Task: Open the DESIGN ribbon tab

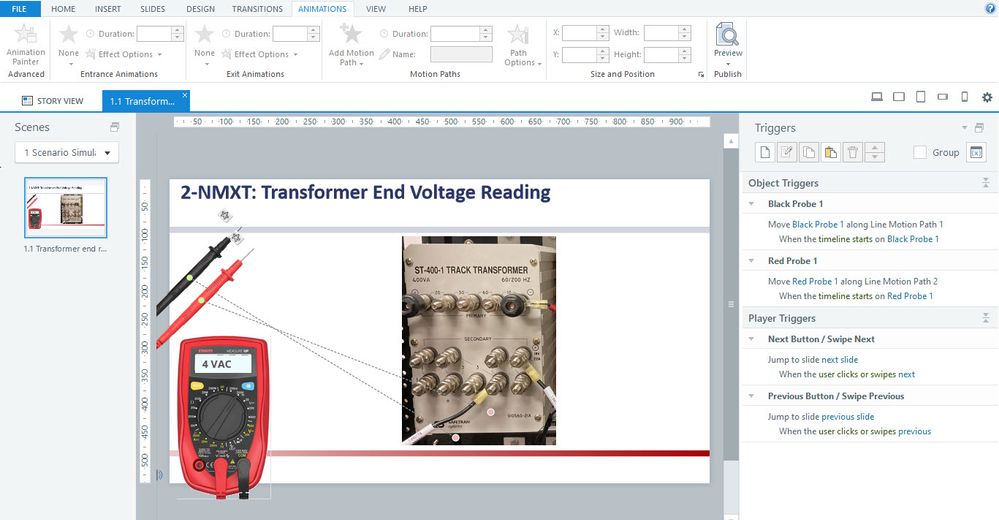Action: click(x=201, y=9)
